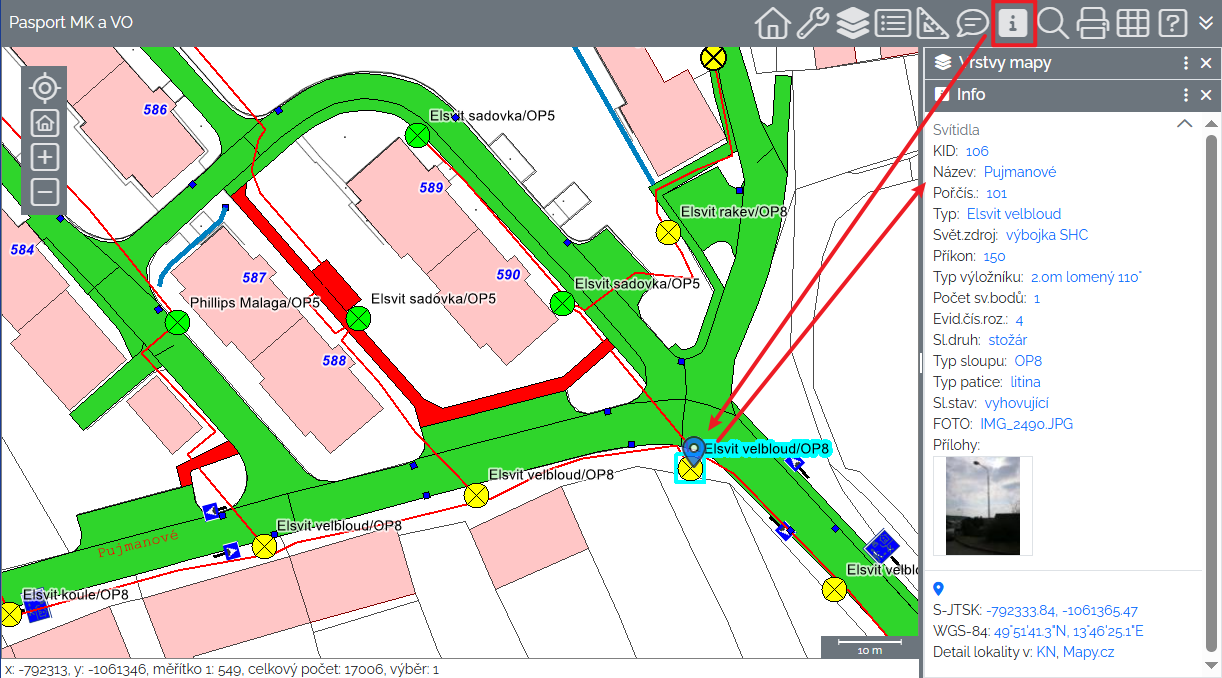Click the street lamp photo thumbnail
The width and height of the screenshot is (1222, 678).
pos(982,505)
